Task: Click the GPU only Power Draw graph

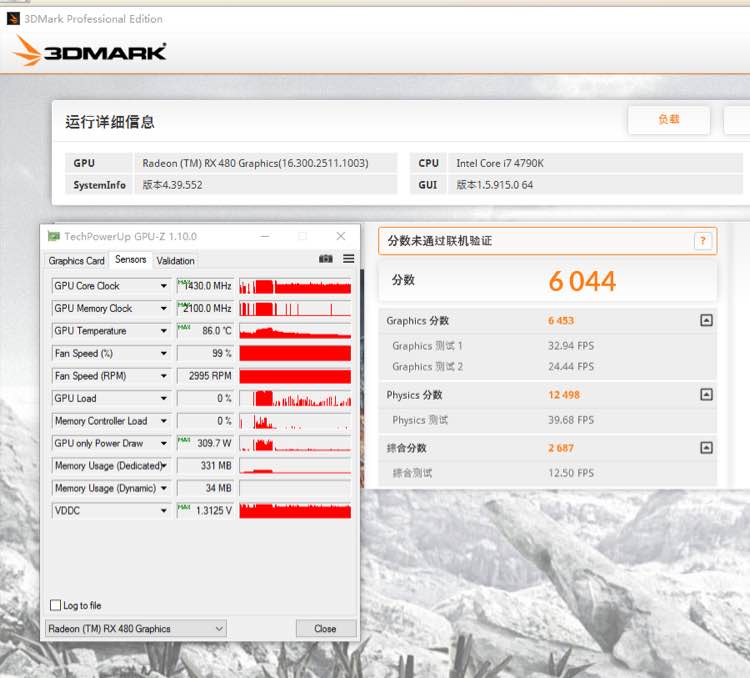Action: (295, 443)
